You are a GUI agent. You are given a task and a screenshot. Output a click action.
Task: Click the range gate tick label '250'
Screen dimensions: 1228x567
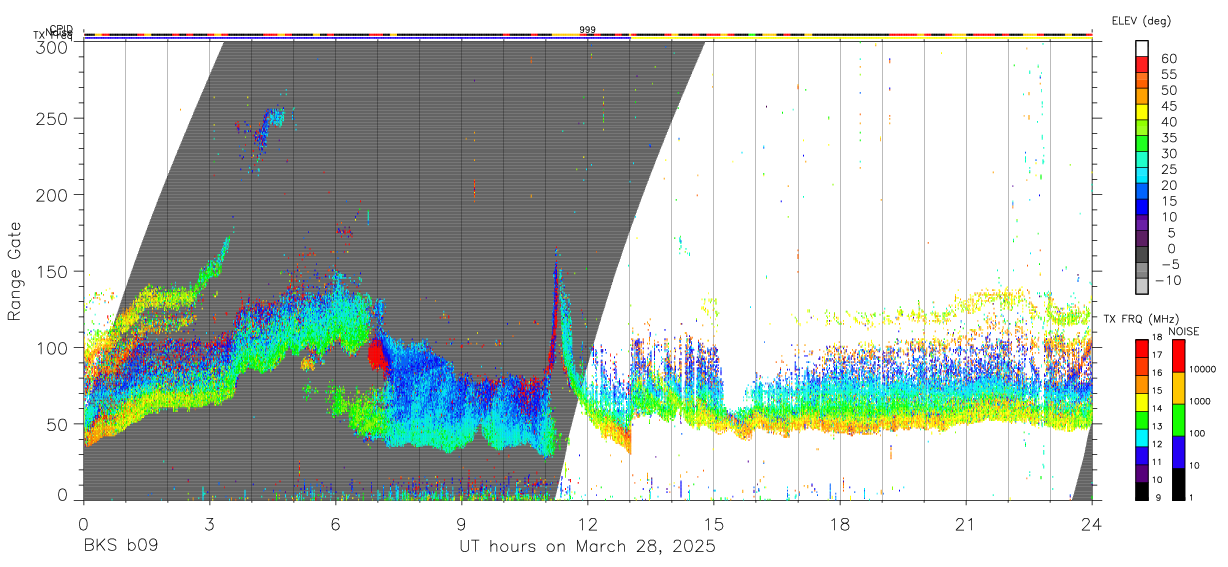(x=52, y=119)
